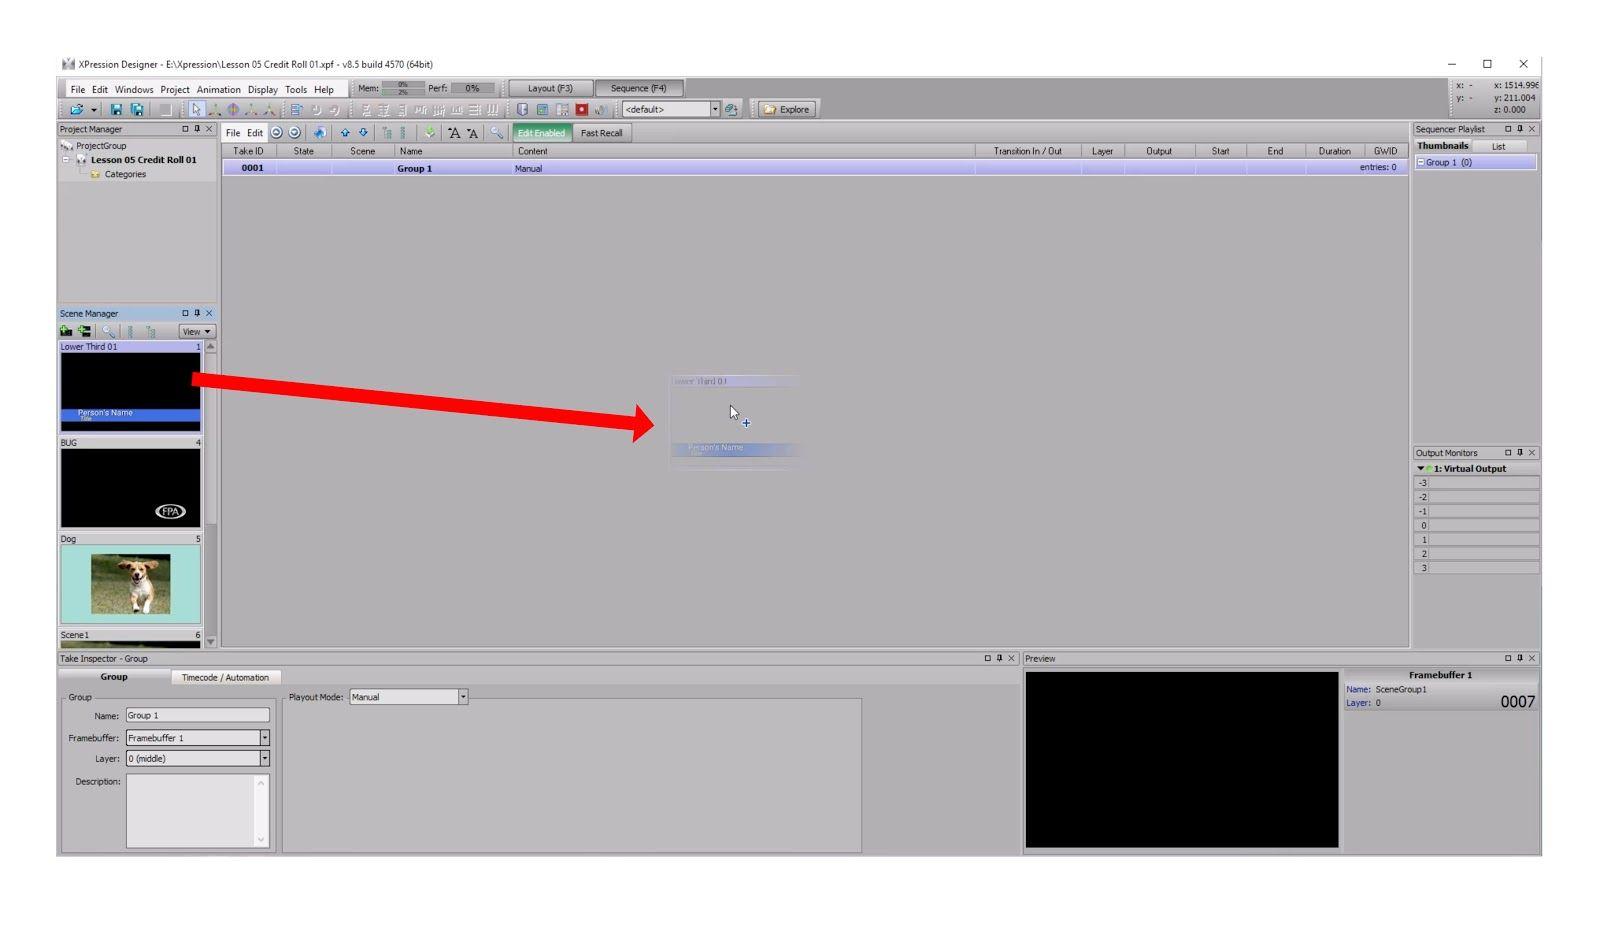Image resolution: width=1600 pixels, height=939 pixels.
Task: Click the smaller font A icon
Action: [x=472, y=133]
